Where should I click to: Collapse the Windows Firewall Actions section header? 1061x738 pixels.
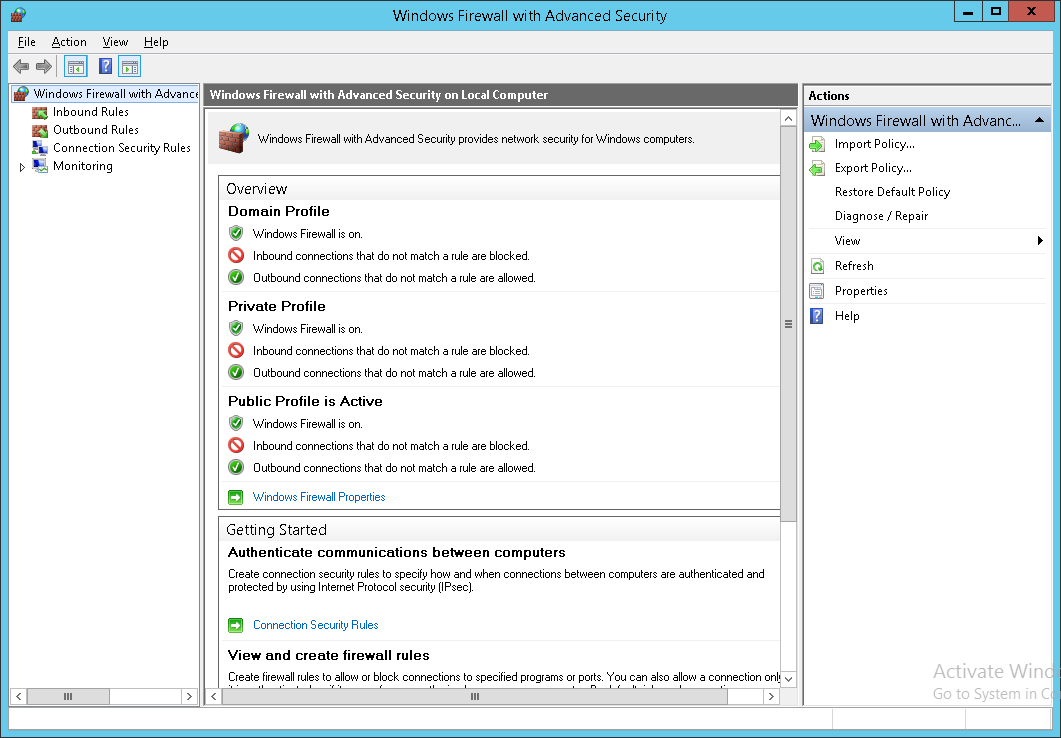(x=1039, y=120)
